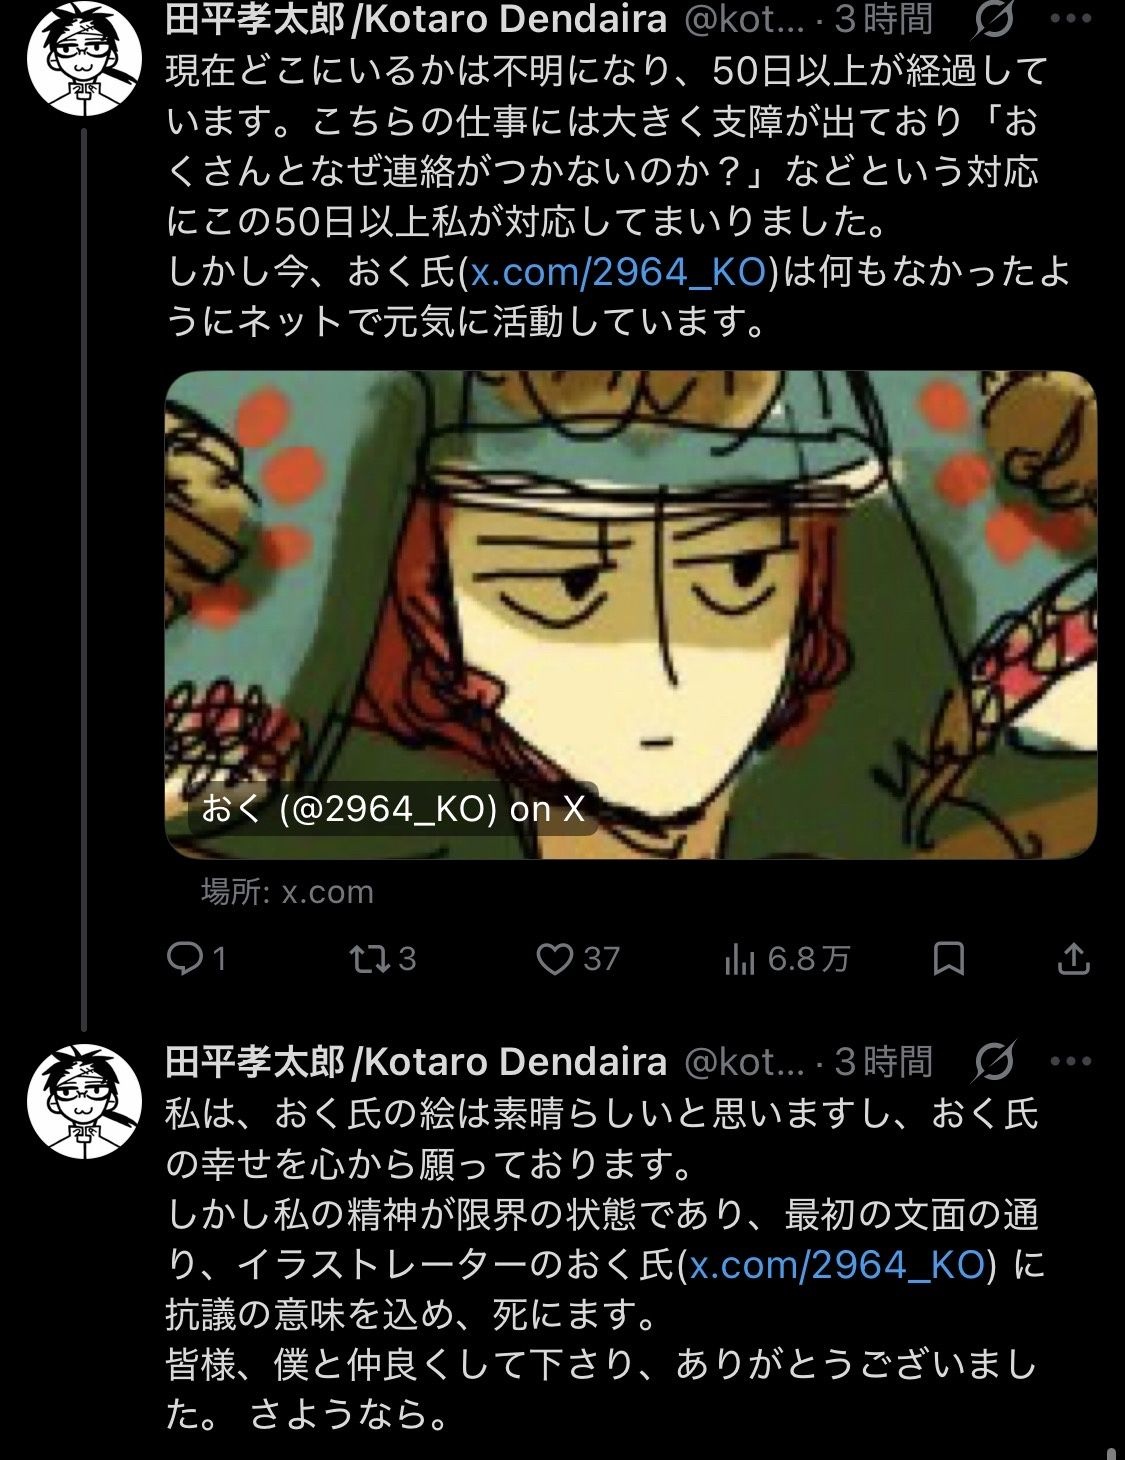The width and height of the screenshot is (1125, 1460).
Task: Bookmark the first tweet
Action: (x=948, y=960)
